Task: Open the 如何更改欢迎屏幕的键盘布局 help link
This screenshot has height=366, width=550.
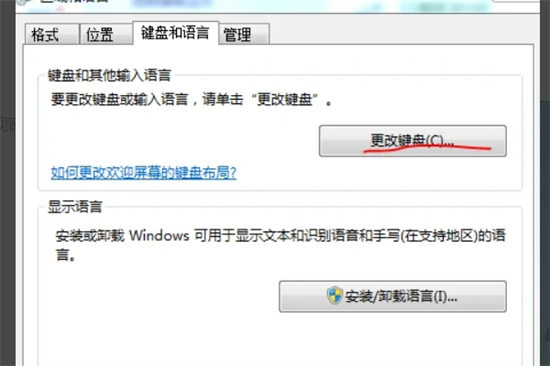Action: click(x=143, y=173)
